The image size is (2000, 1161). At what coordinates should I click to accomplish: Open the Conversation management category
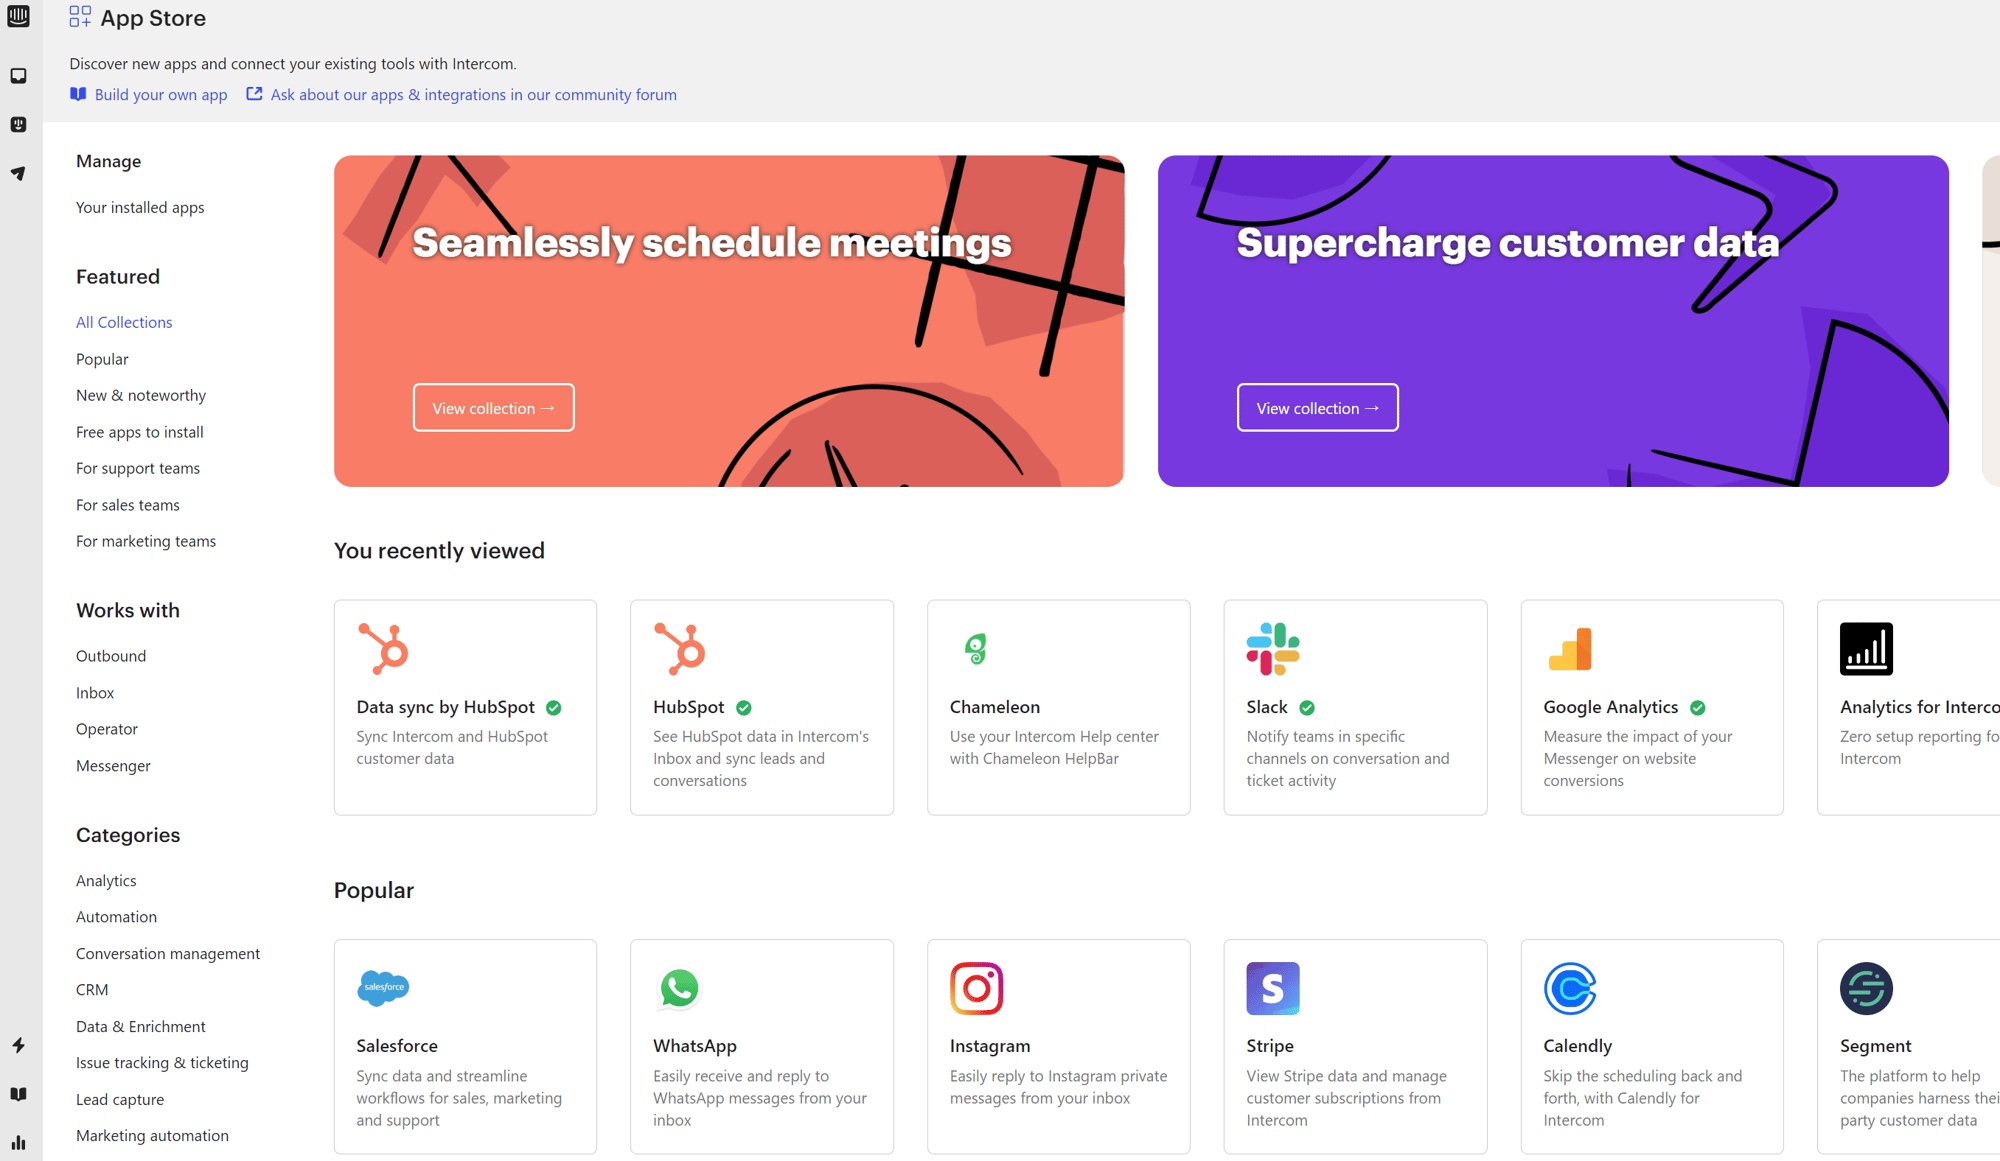coord(168,954)
